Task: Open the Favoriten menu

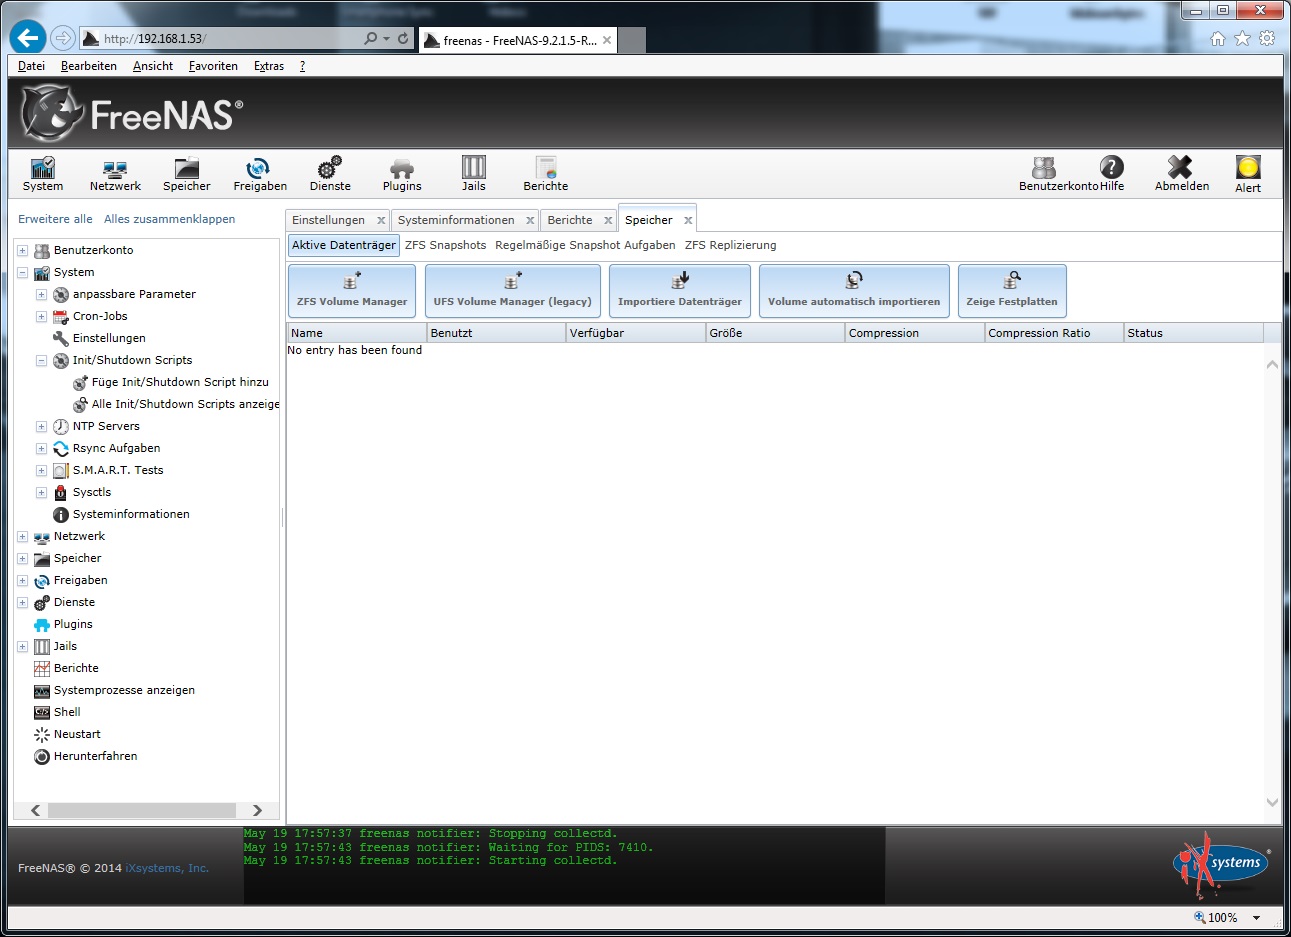Action: click(213, 66)
